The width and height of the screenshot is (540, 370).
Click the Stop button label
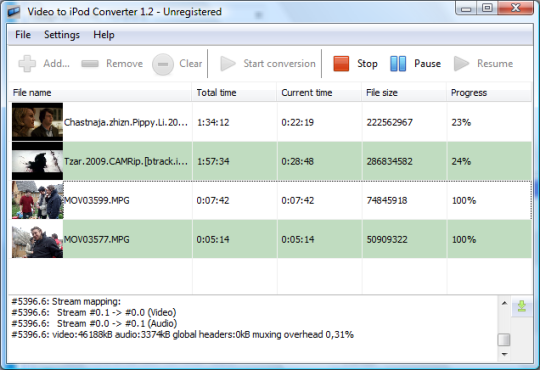(367, 64)
